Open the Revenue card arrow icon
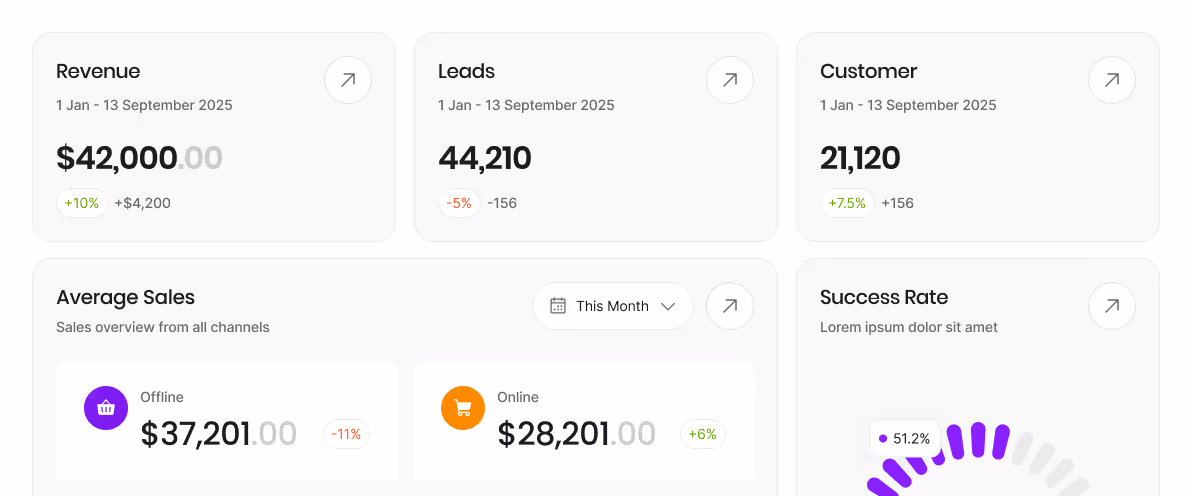The width and height of the screenshot is (1192, 496). click(348, 80)
